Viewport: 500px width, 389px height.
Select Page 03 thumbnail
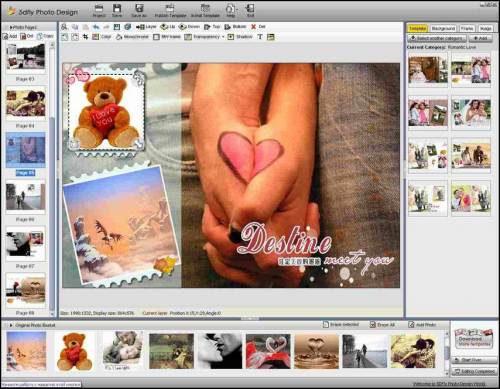(25, 59)
